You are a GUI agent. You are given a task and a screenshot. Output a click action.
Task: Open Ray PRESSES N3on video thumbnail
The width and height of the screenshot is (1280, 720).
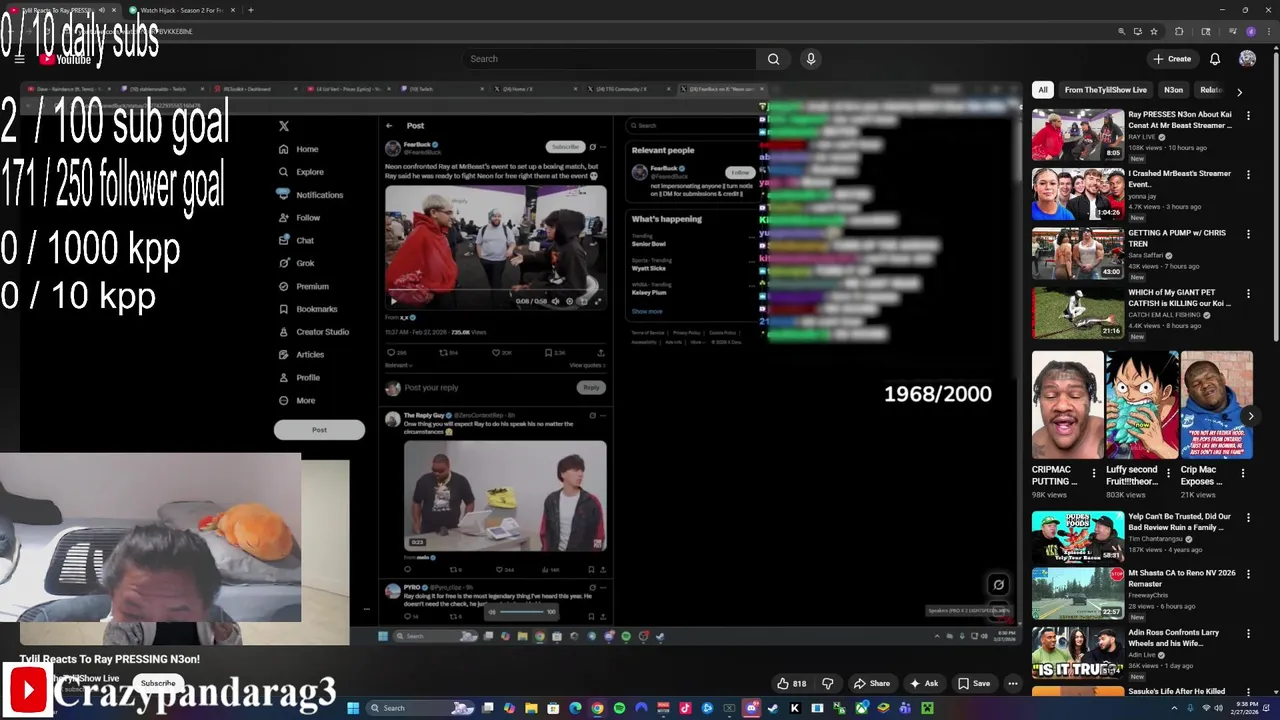click(1078, 134)
